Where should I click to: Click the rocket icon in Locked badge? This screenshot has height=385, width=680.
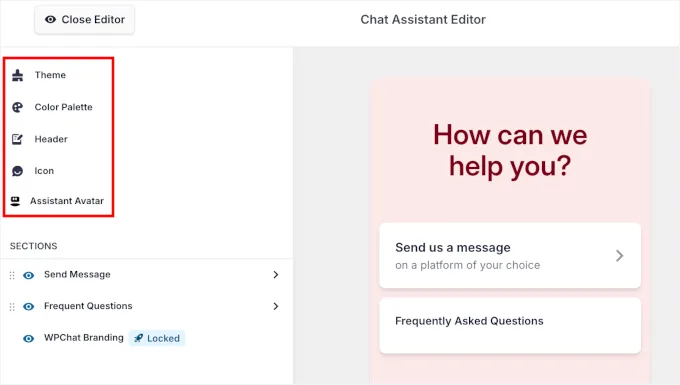pos(138,338)
